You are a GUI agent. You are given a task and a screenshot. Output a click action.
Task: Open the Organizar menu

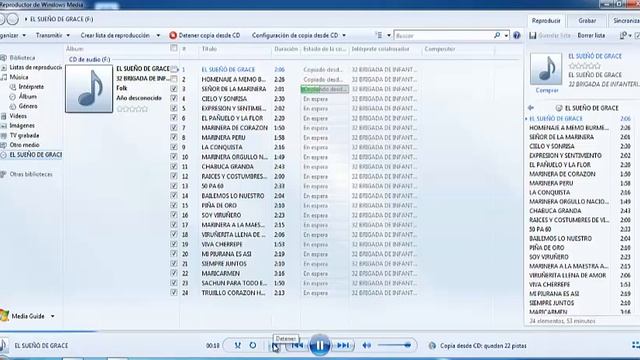(13, 36)
